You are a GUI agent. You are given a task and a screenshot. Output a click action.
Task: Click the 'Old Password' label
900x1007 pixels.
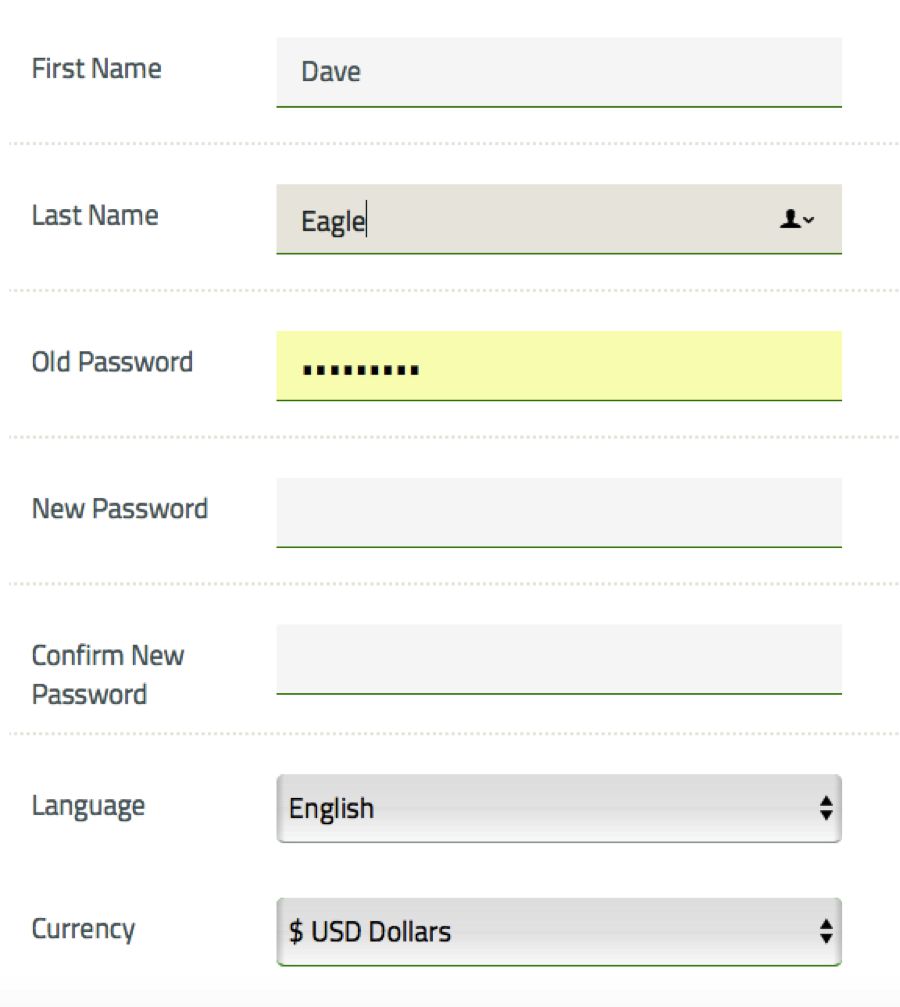[112, 362]
